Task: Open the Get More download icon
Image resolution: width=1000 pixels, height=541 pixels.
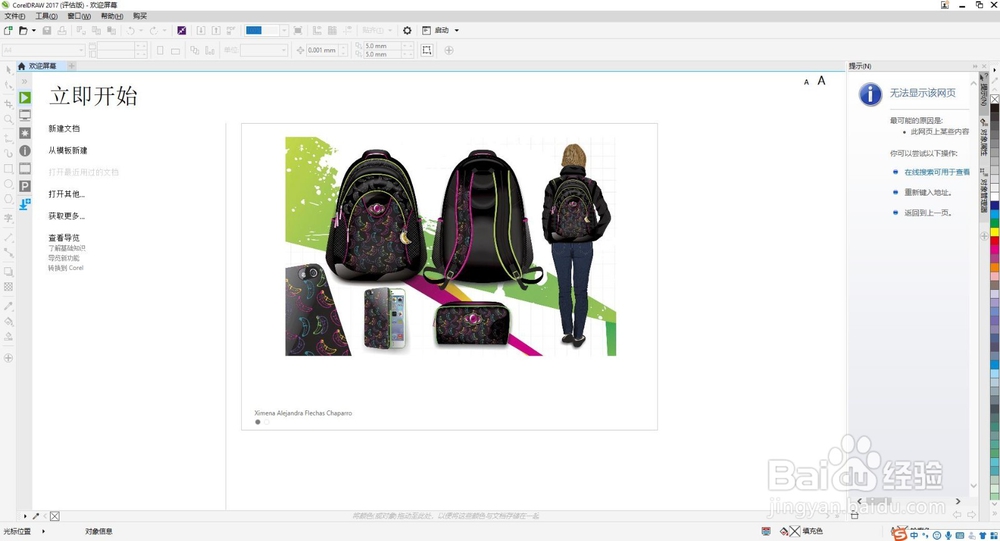Action: coord(25,204)
